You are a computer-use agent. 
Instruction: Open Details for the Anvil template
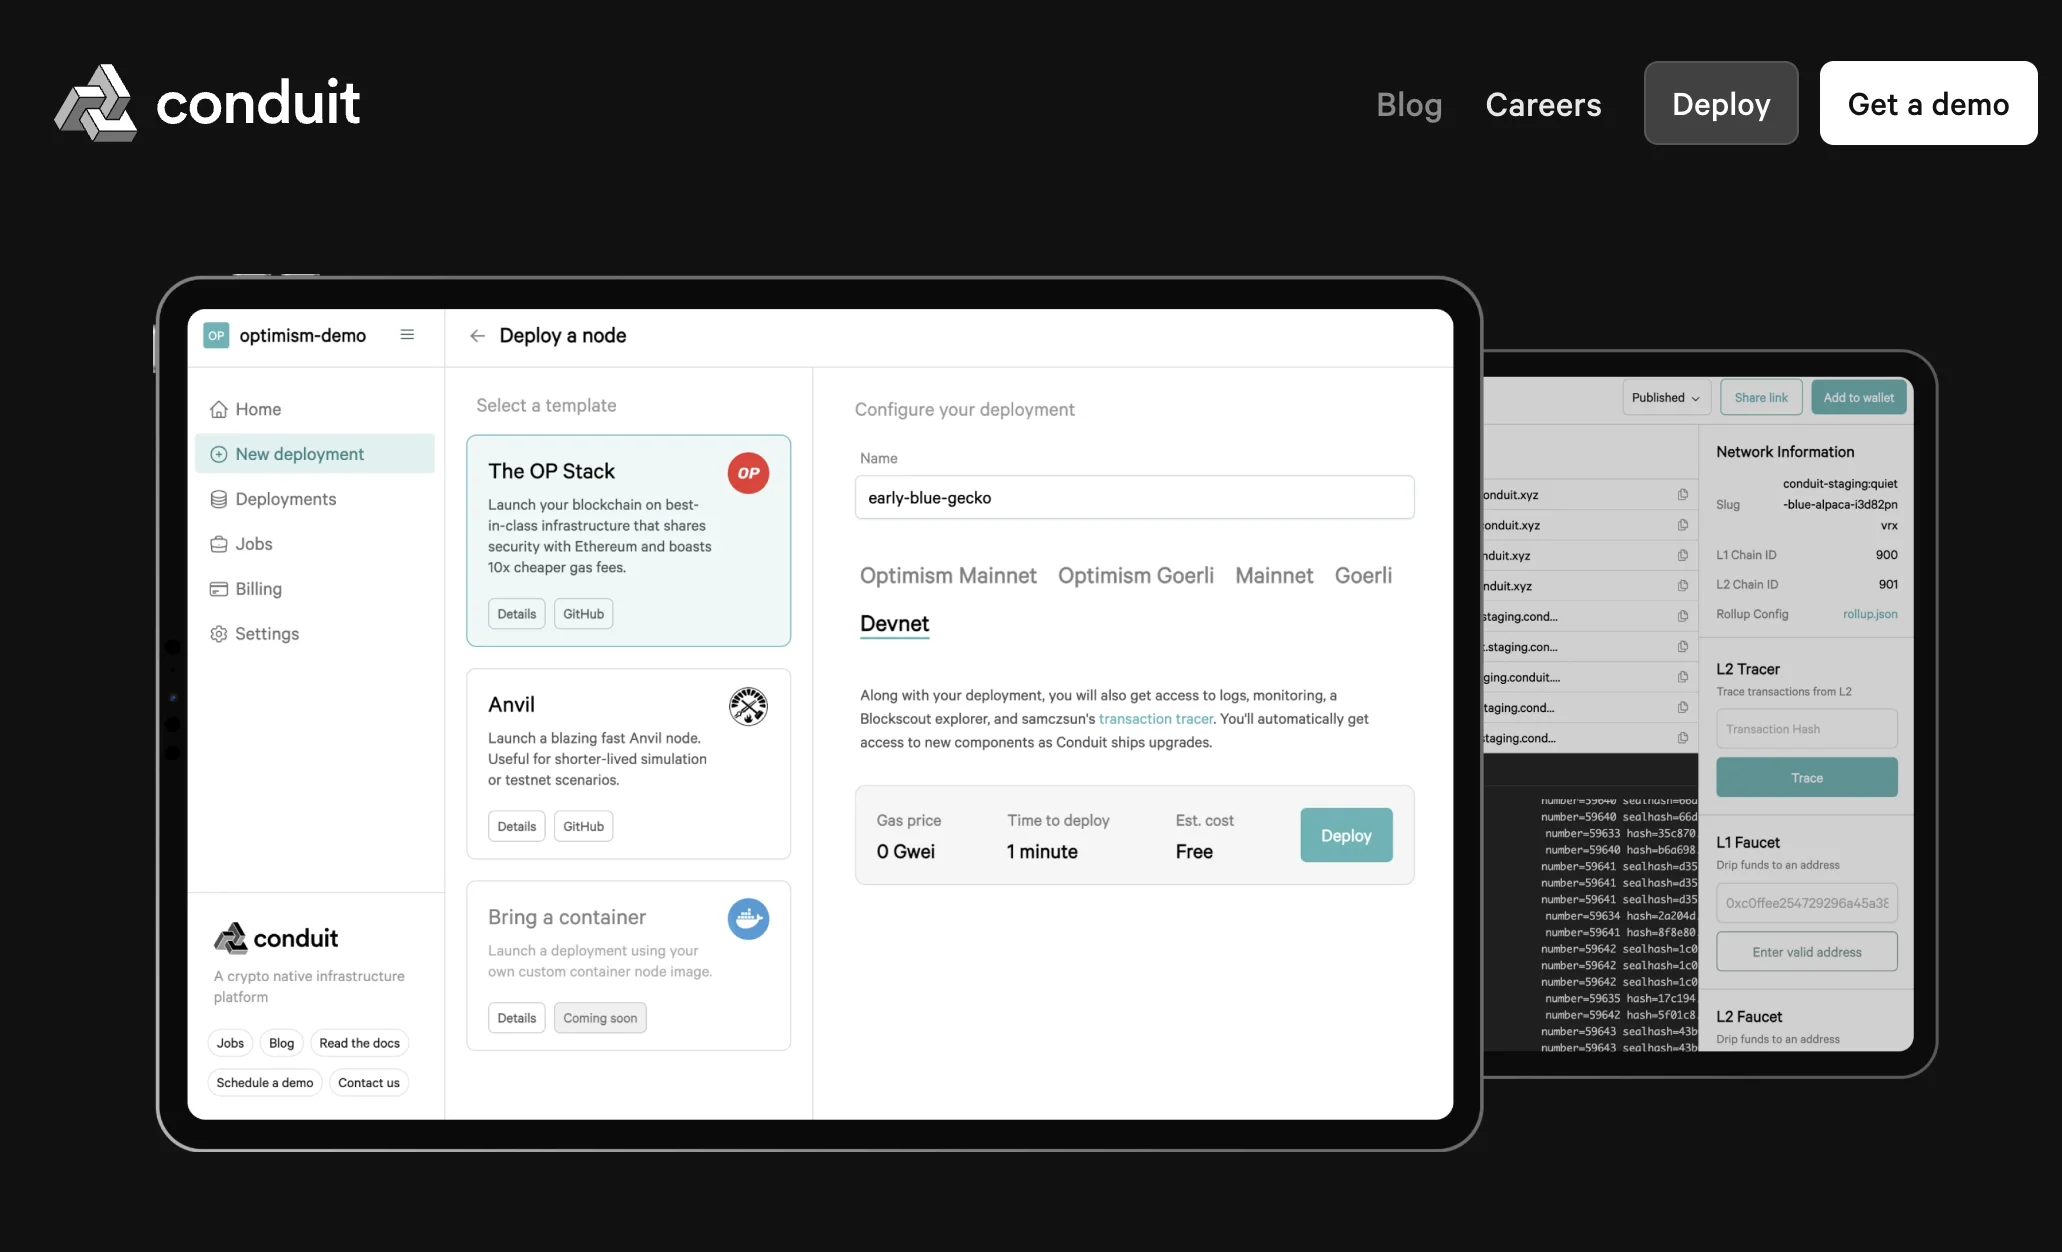(x=517, y=826)
